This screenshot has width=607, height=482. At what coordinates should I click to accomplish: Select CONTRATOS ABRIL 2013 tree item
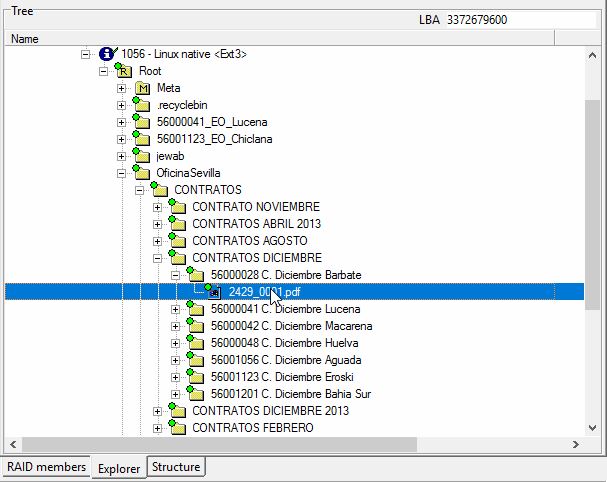256,224
